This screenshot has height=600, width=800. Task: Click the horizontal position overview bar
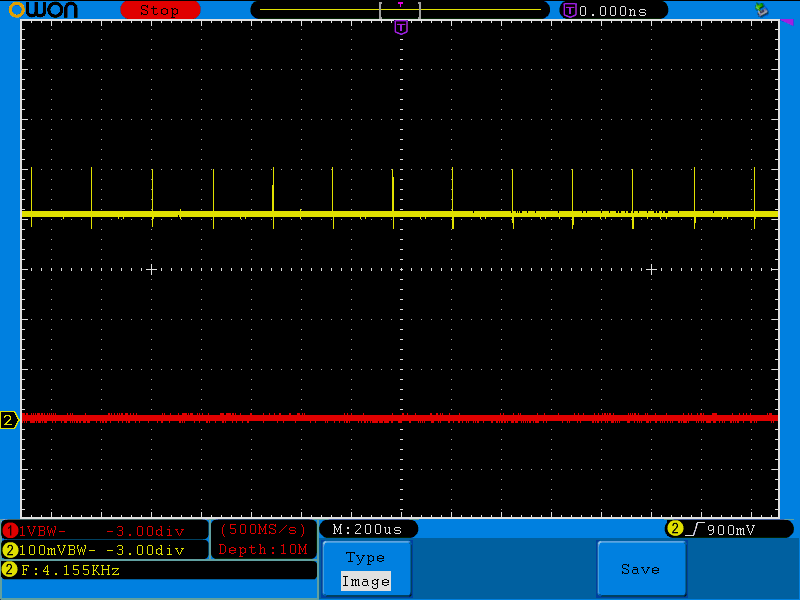pyautogui.click(x=400, y=10)
